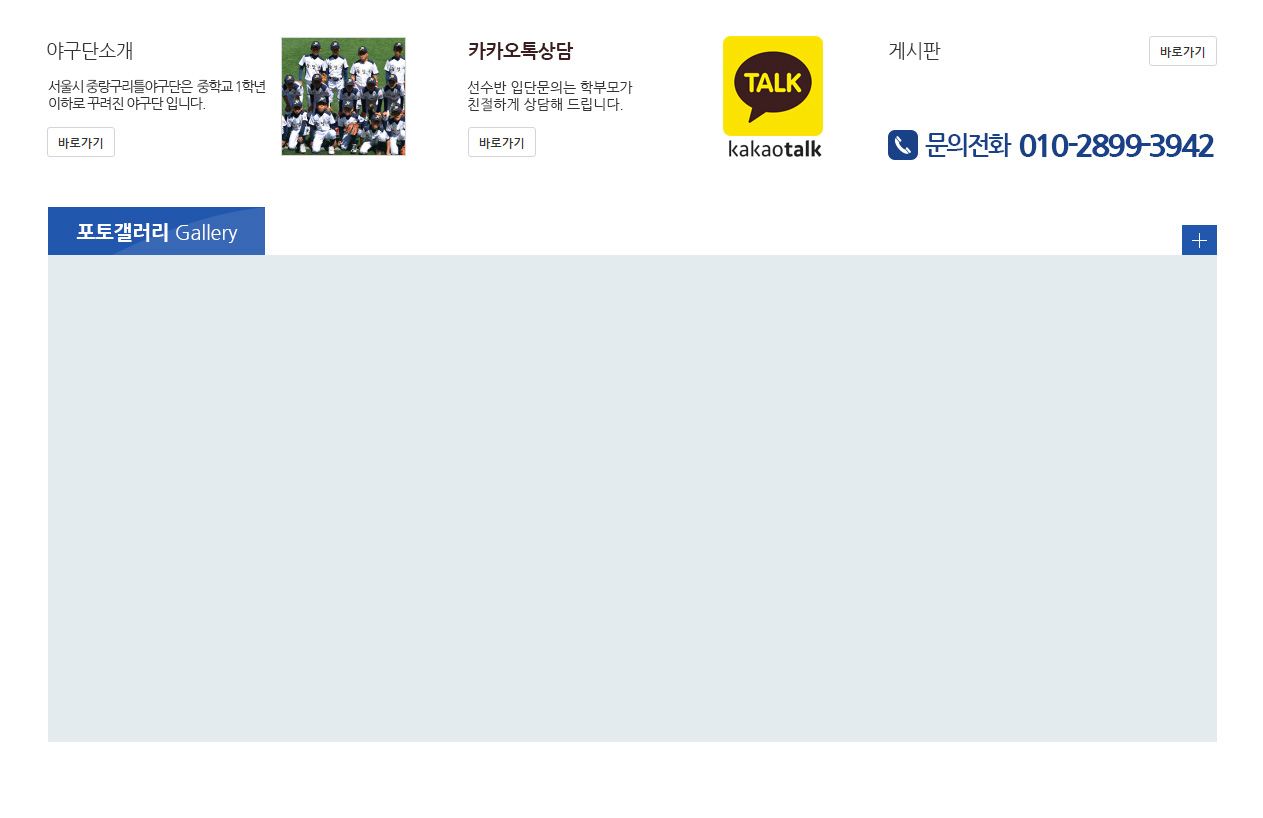Go to 게시판 via its 바로가기 button
1263x818 pixels.
point(1183,51)
